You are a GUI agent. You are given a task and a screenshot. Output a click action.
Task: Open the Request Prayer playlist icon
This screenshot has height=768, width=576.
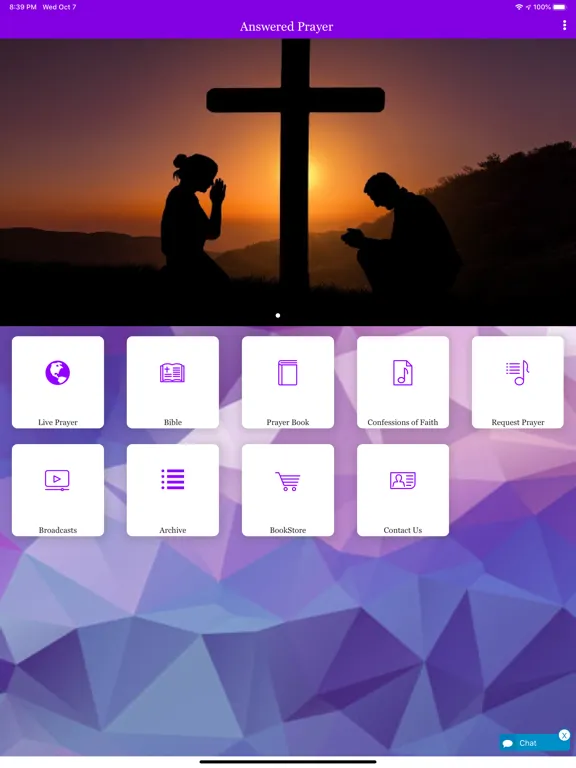(518, 373)
